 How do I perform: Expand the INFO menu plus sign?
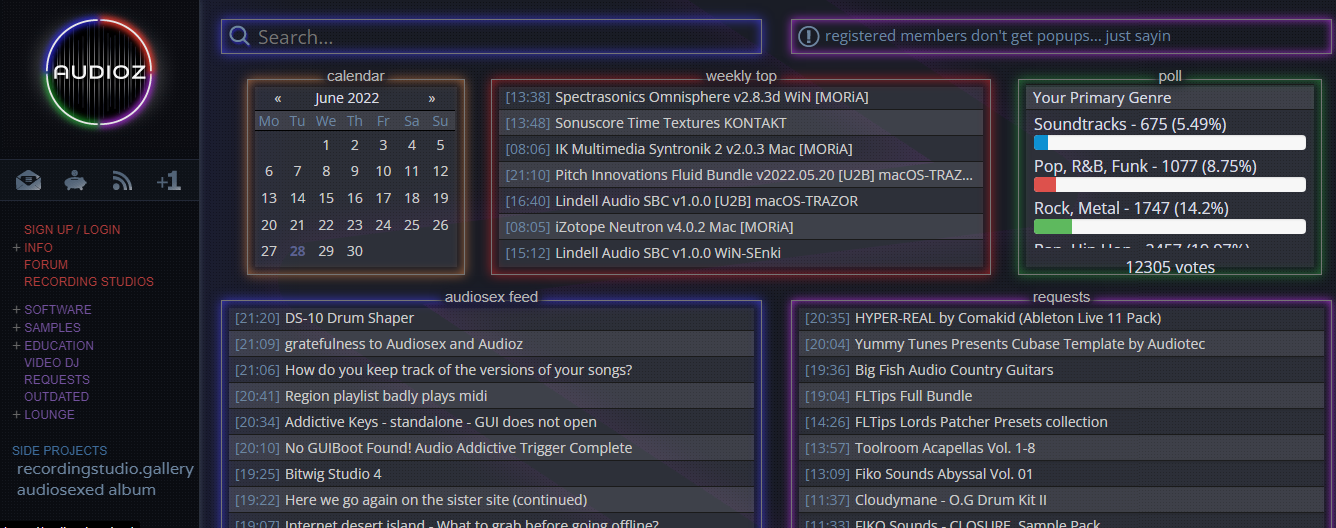(16, 247)
